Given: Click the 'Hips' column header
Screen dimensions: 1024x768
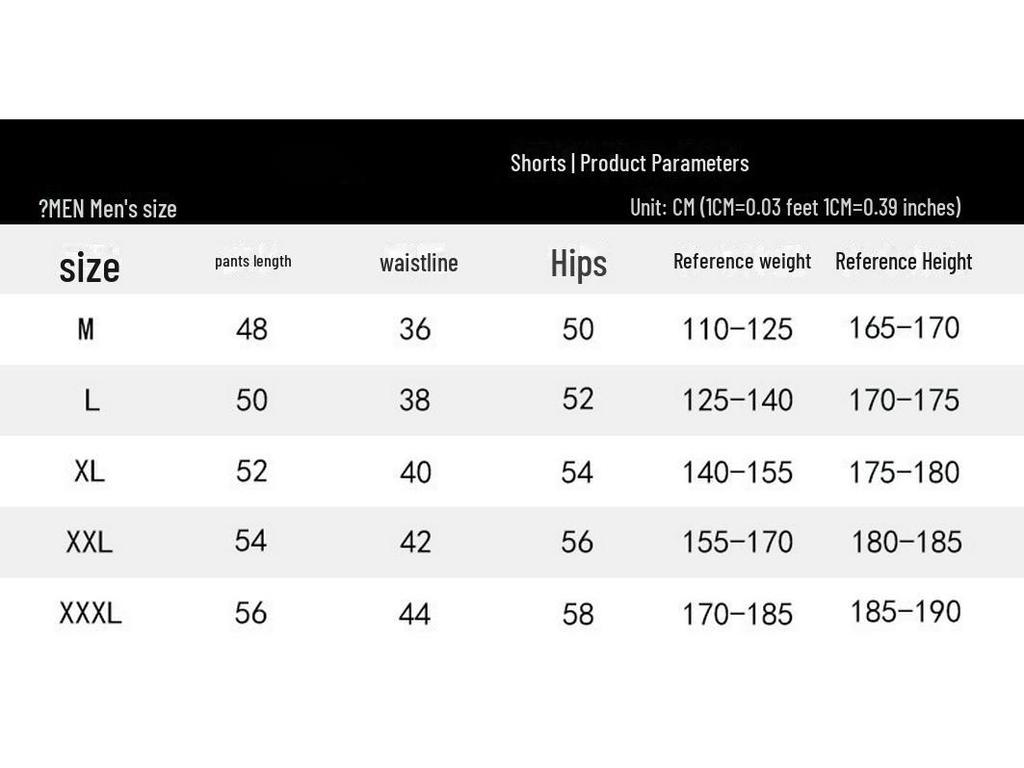Looking at the screenshot, I should pyautogui.click(x=578, y=263).
